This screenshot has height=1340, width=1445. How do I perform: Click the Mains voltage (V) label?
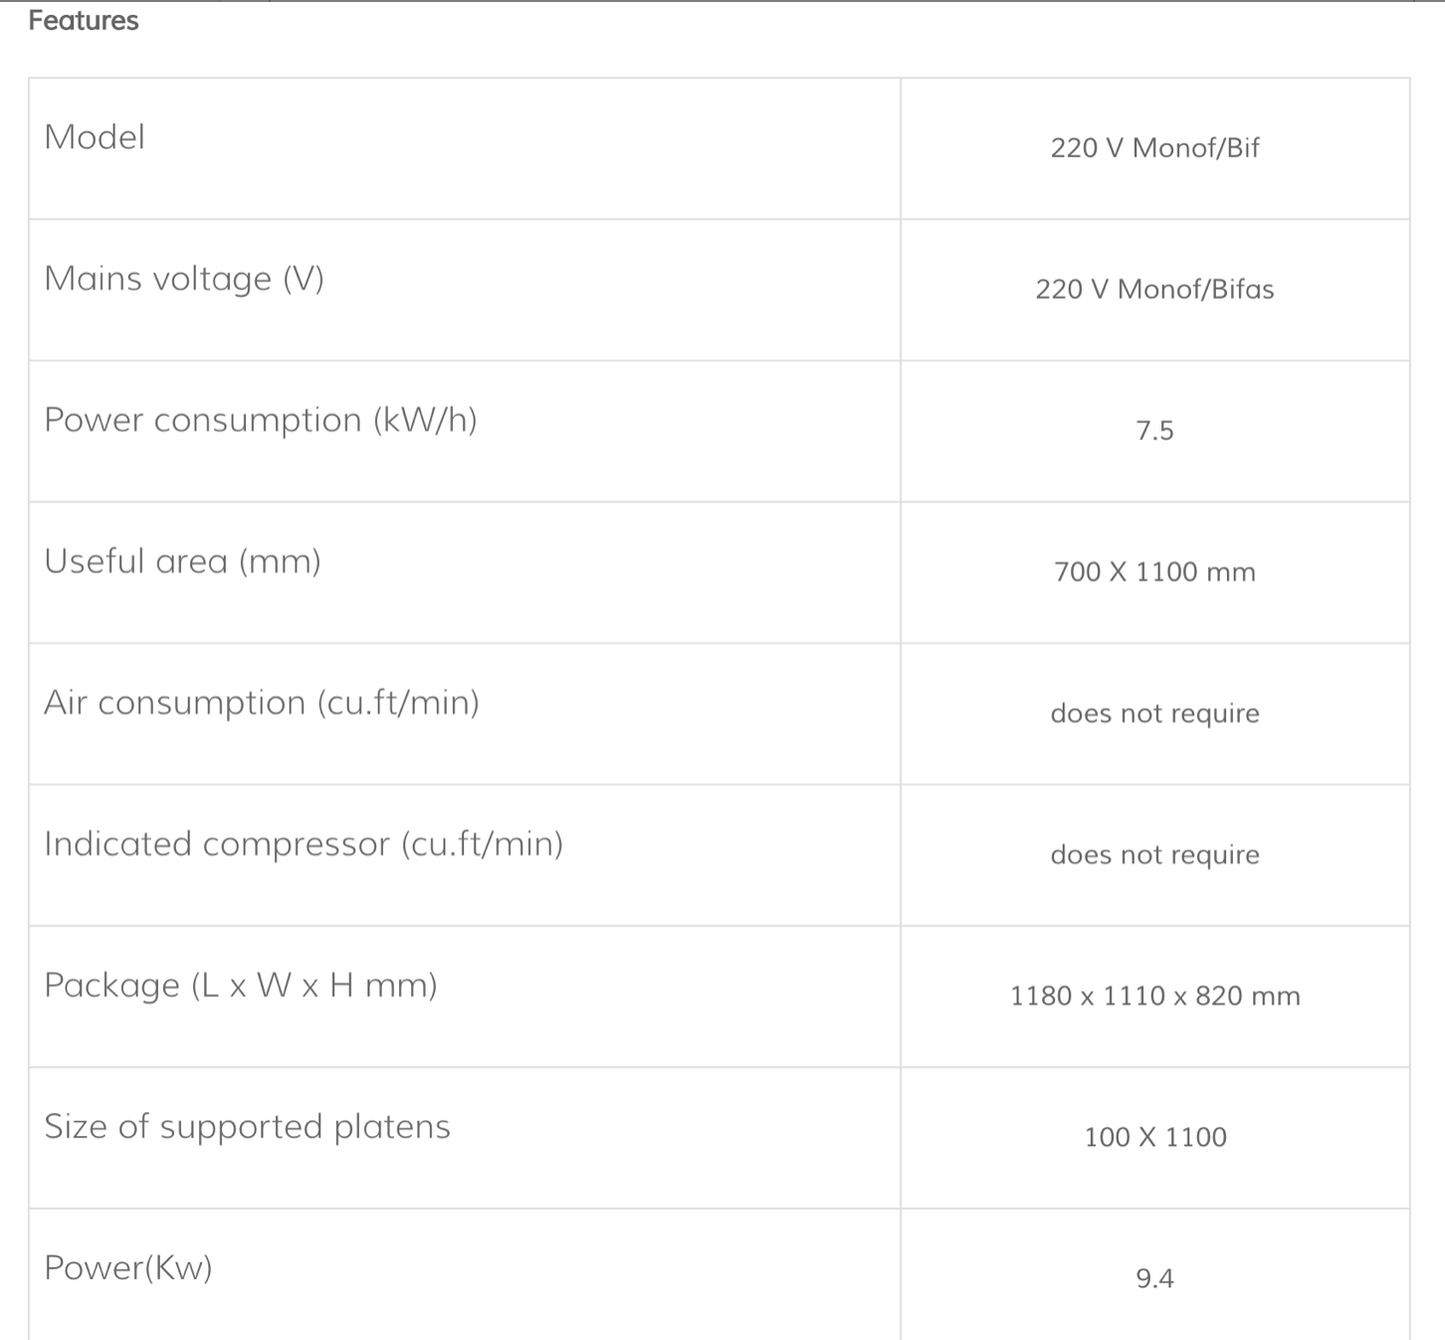click(184, 278)
